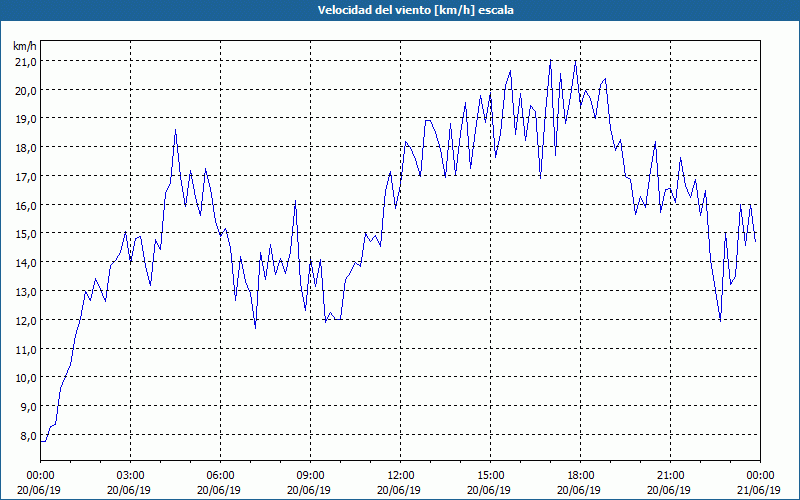Click the 14,0 y-axis label
The height and width of the screenshot is (500, 800).
tap(26, 263)
